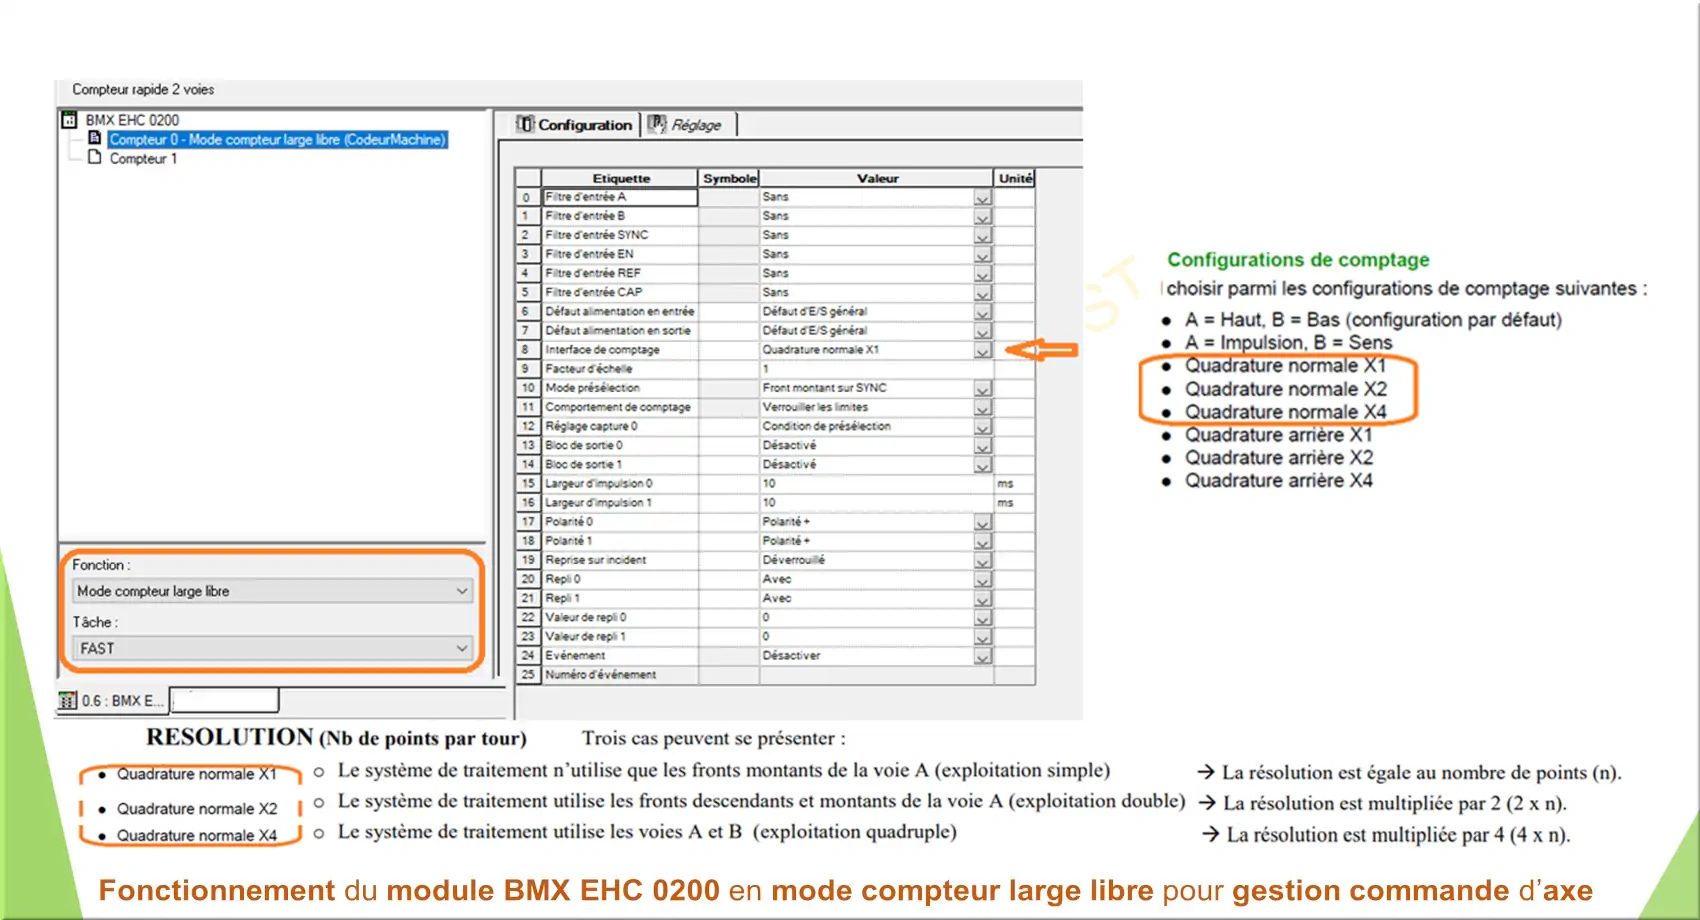Open Filtre d'entrée CAP value dropdown

click(x=982, y=293)
